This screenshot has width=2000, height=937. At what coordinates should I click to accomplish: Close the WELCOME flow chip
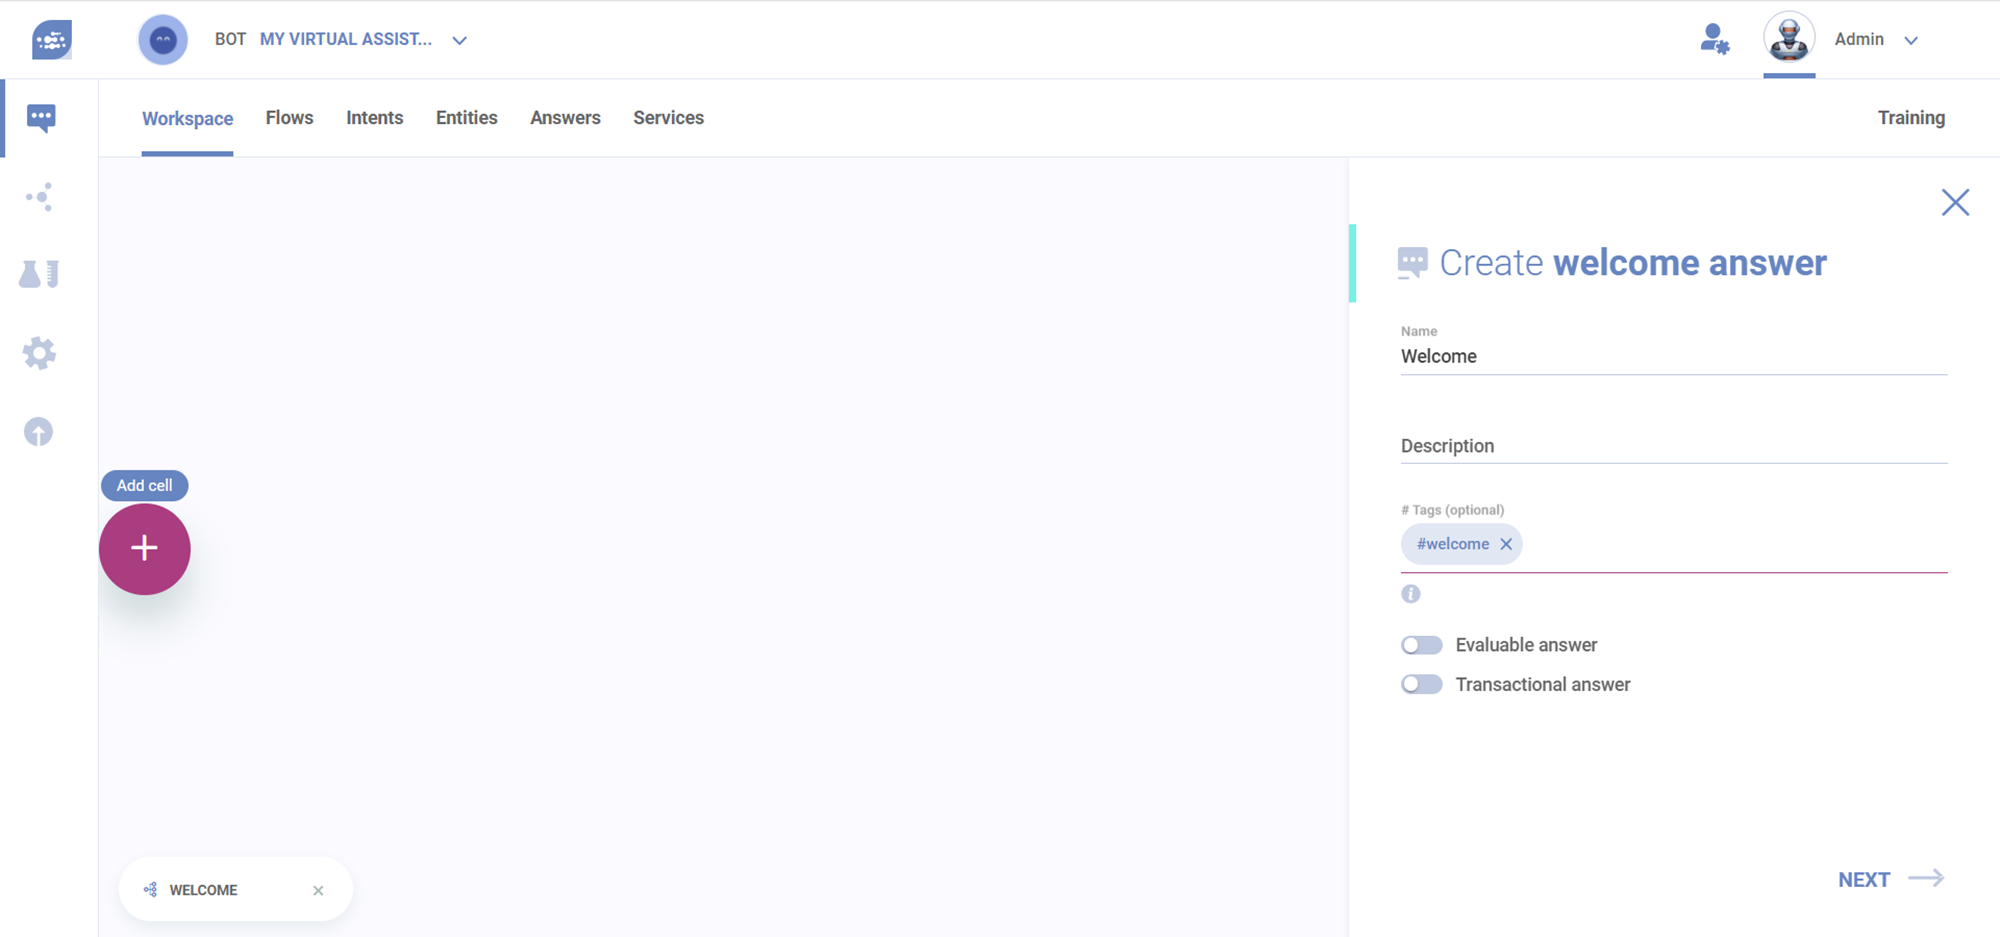pos(318,890)
